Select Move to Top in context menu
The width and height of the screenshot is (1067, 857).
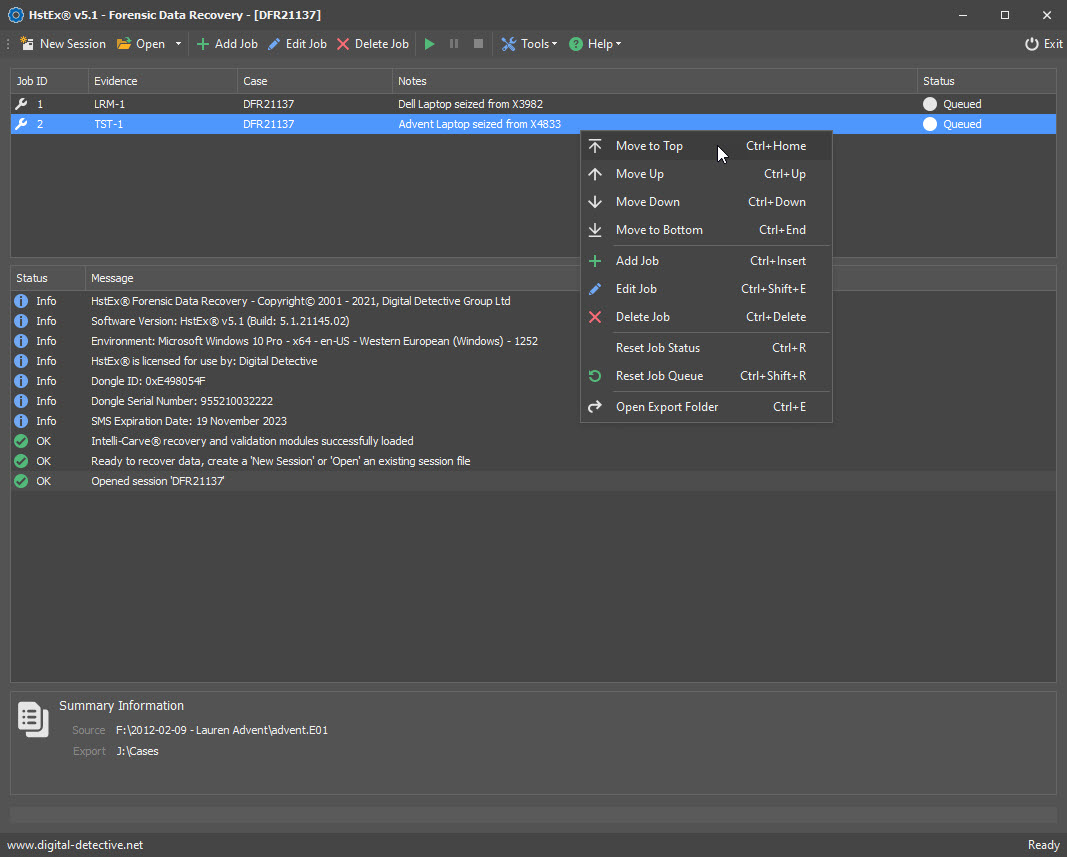706,146
